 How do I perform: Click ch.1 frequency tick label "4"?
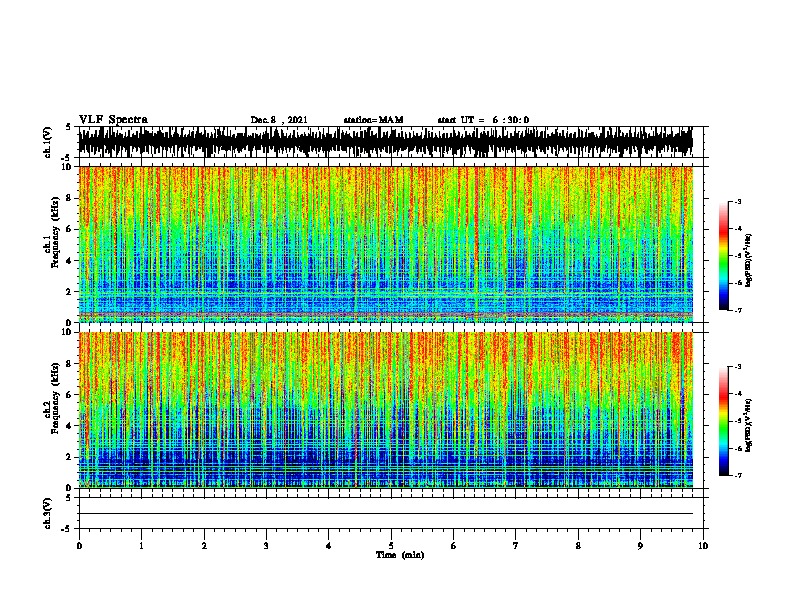tap(69, 261)
